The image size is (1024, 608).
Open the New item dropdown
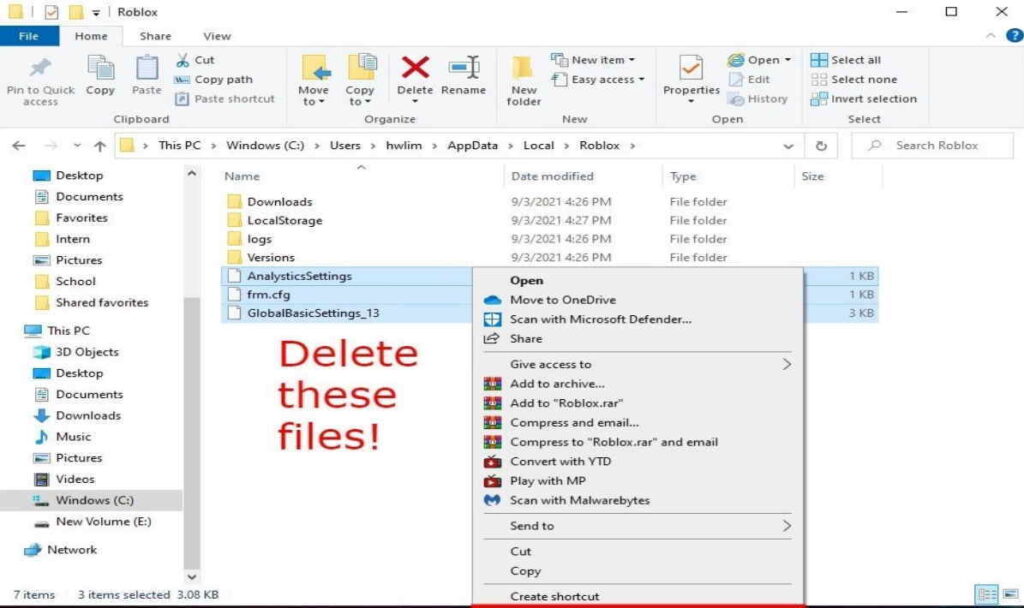(593, 60)
